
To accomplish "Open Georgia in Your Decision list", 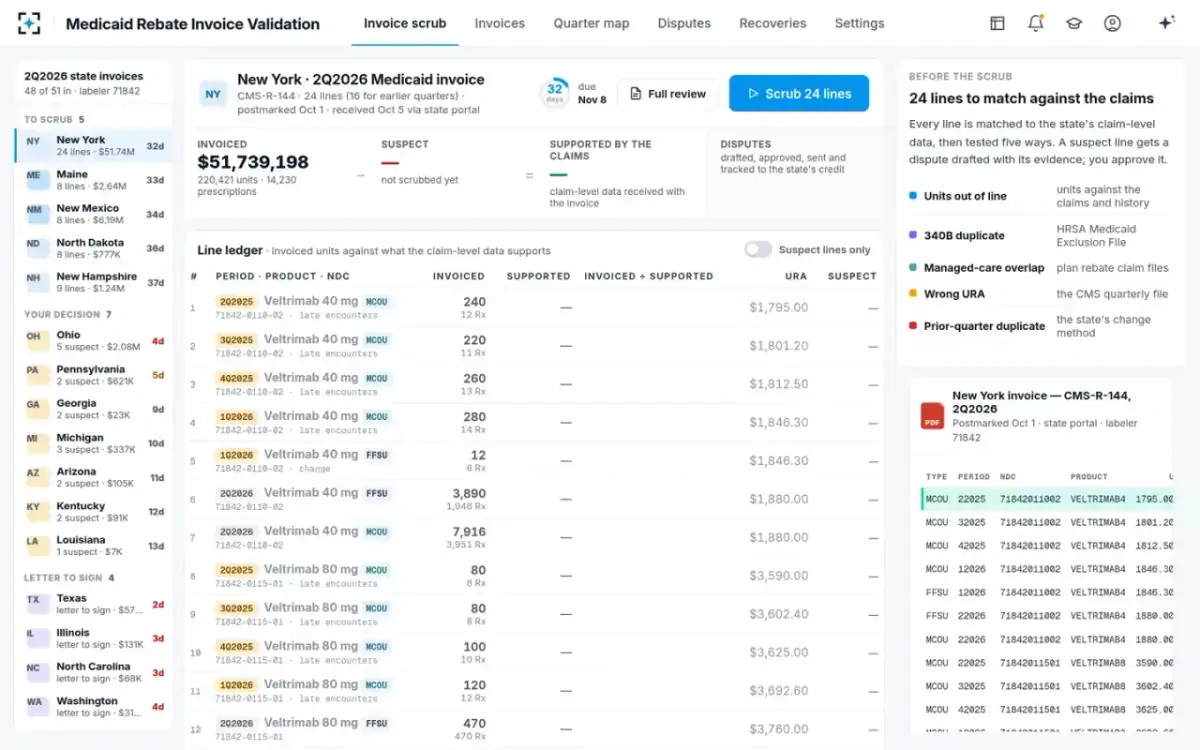I will pos(93,409).
